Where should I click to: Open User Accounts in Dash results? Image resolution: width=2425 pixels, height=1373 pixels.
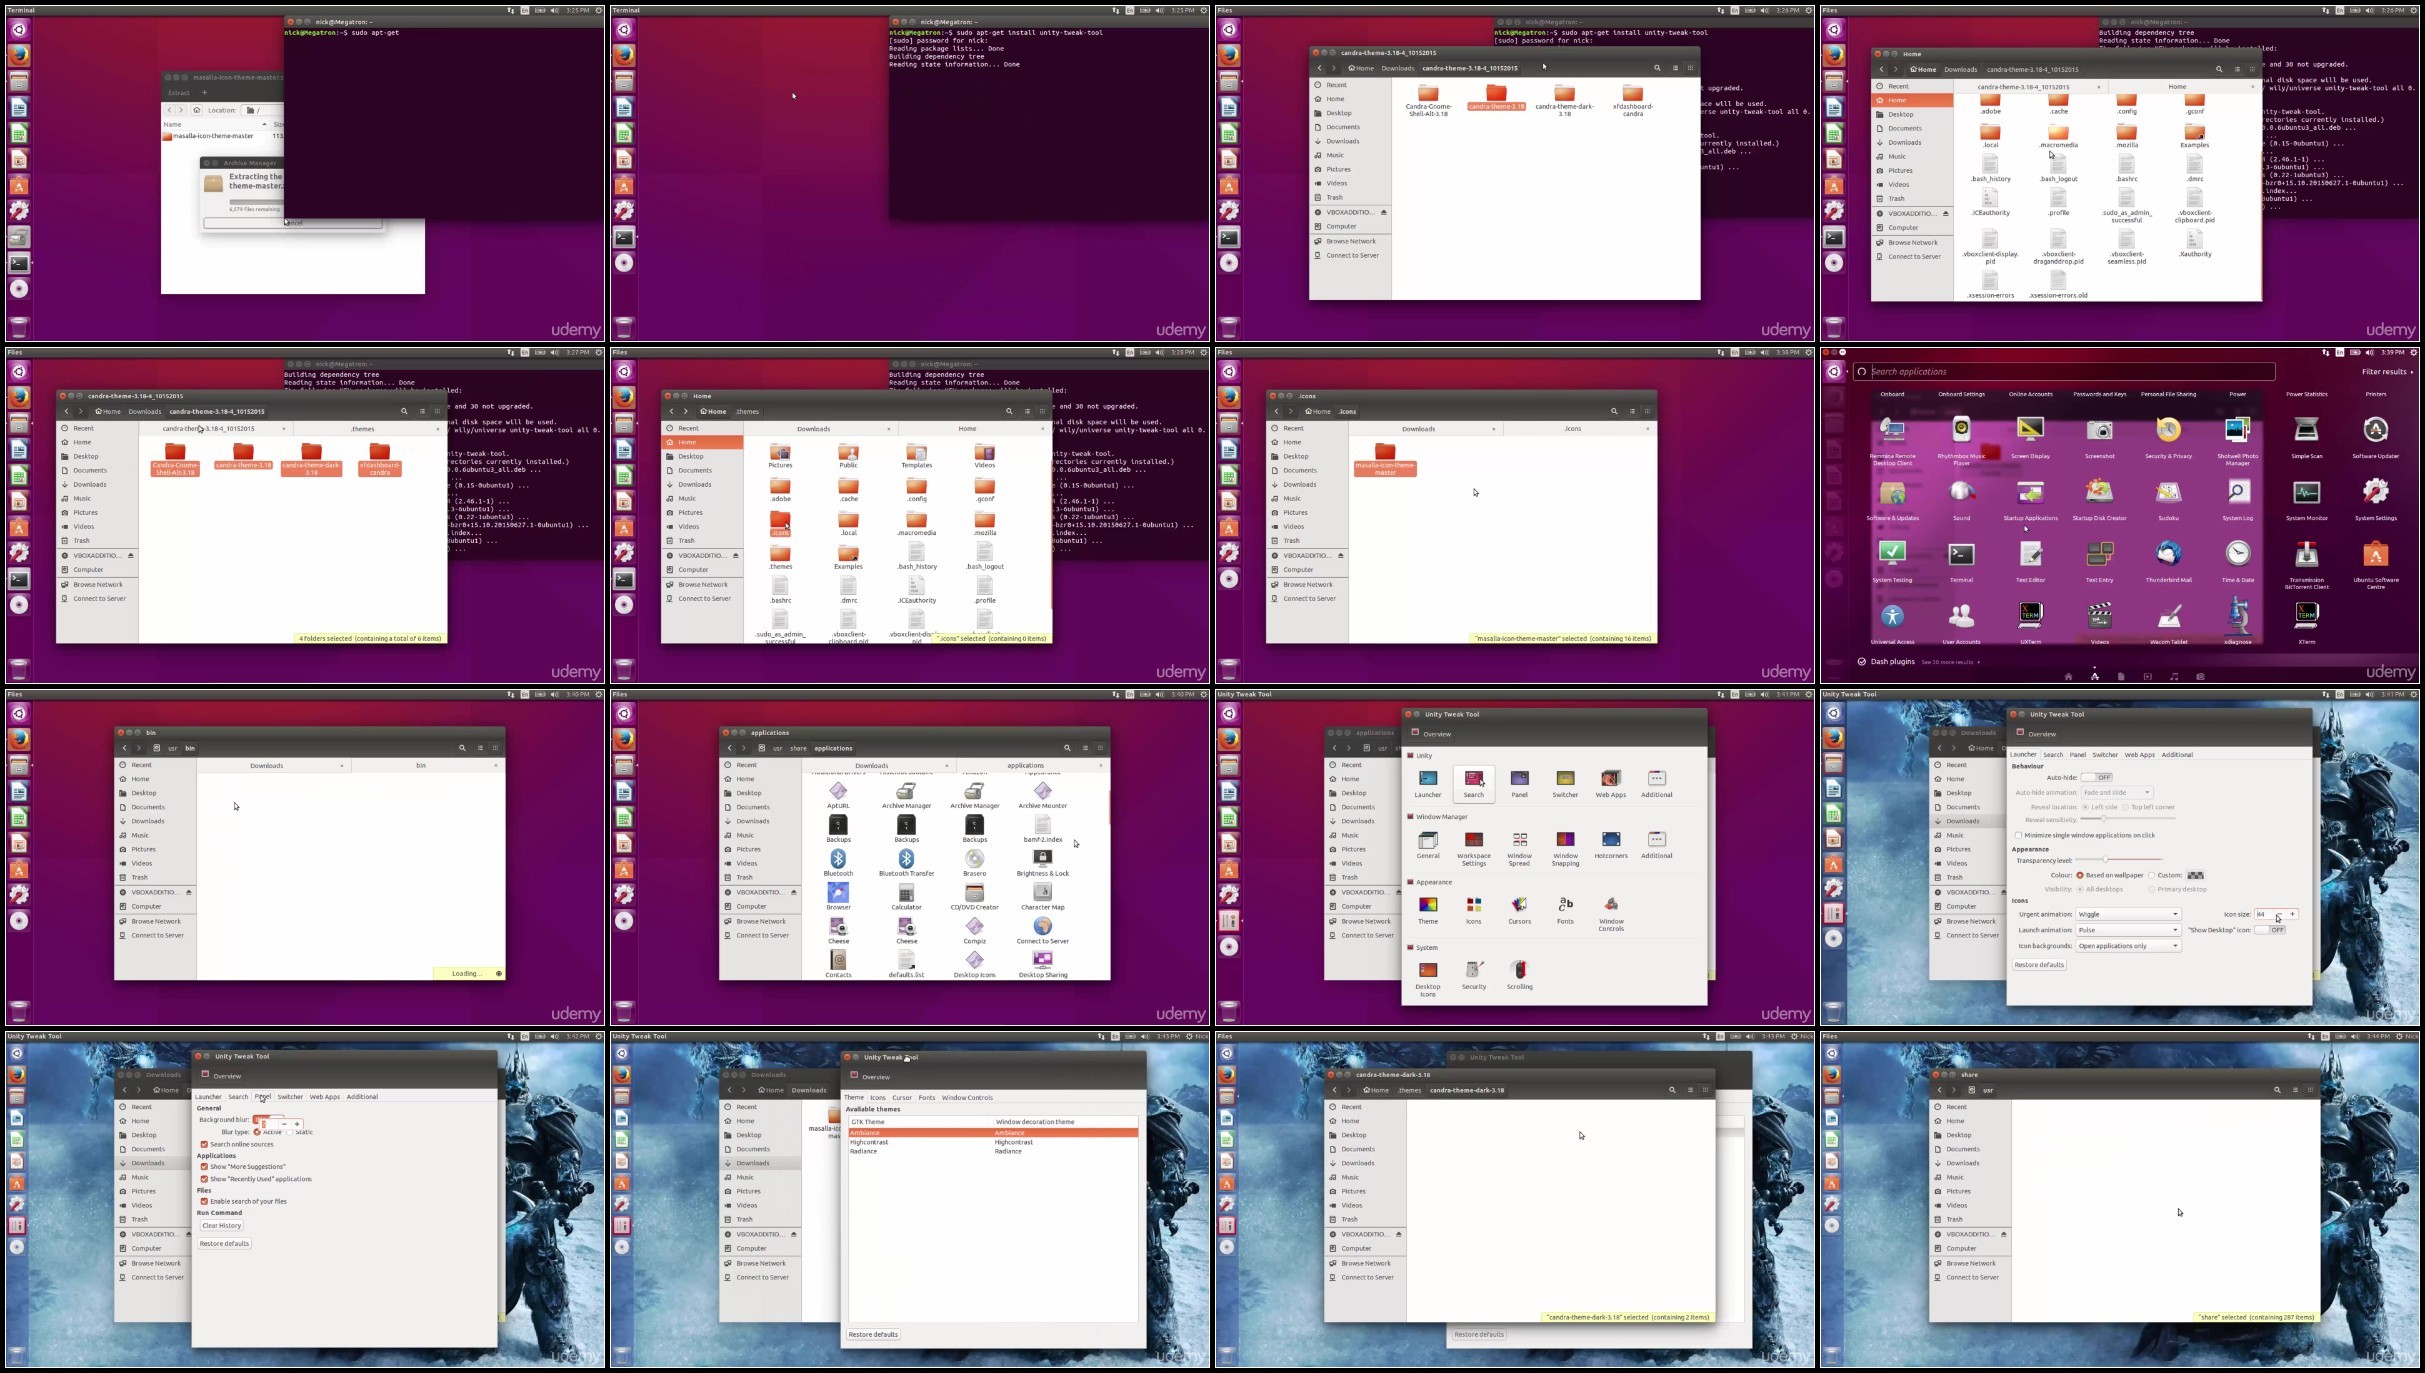point(1961,622)
